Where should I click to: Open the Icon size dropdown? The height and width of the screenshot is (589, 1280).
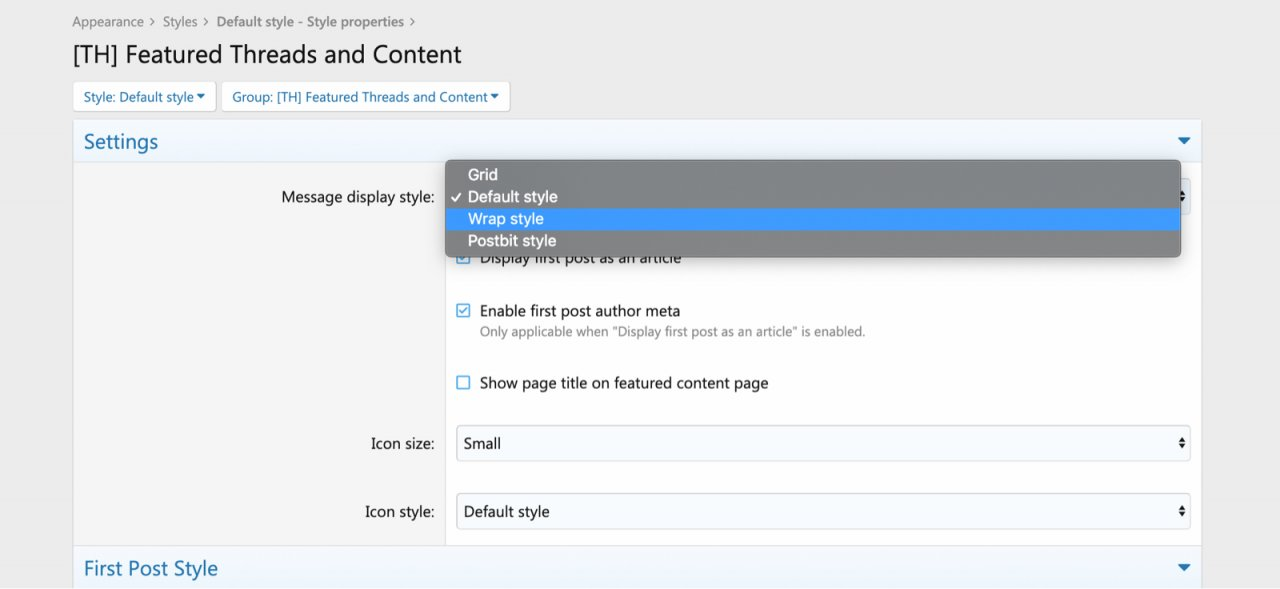(x=822, y=443)
